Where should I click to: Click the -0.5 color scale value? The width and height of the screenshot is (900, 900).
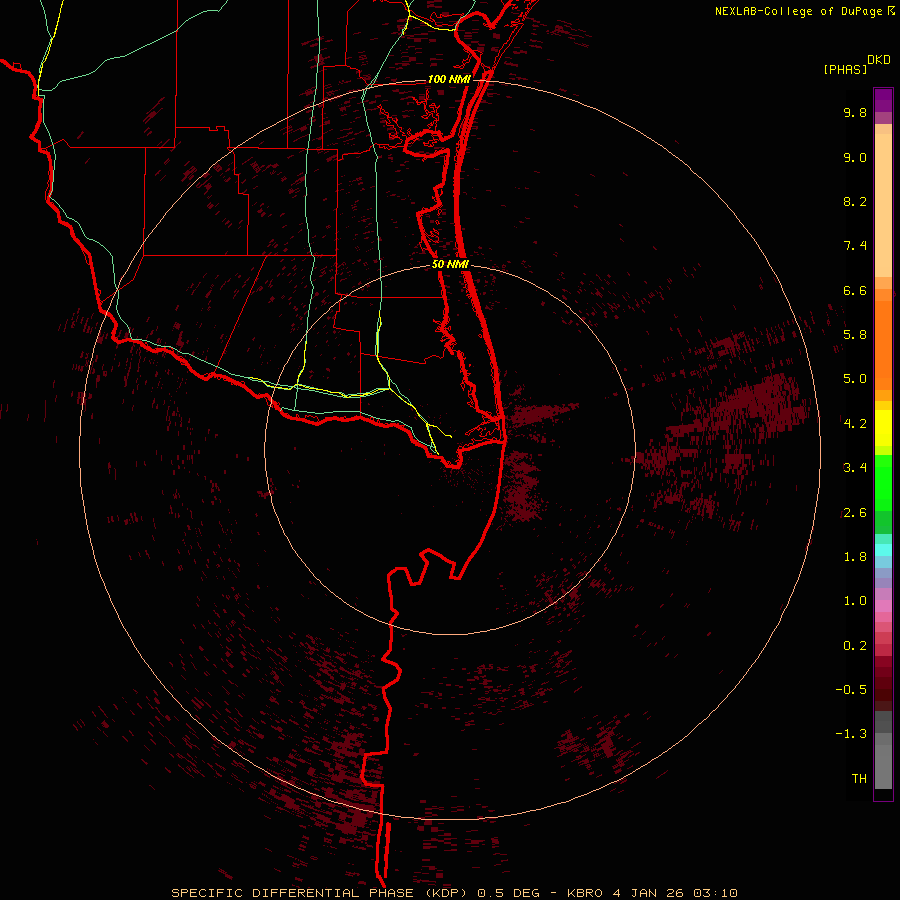851,690
